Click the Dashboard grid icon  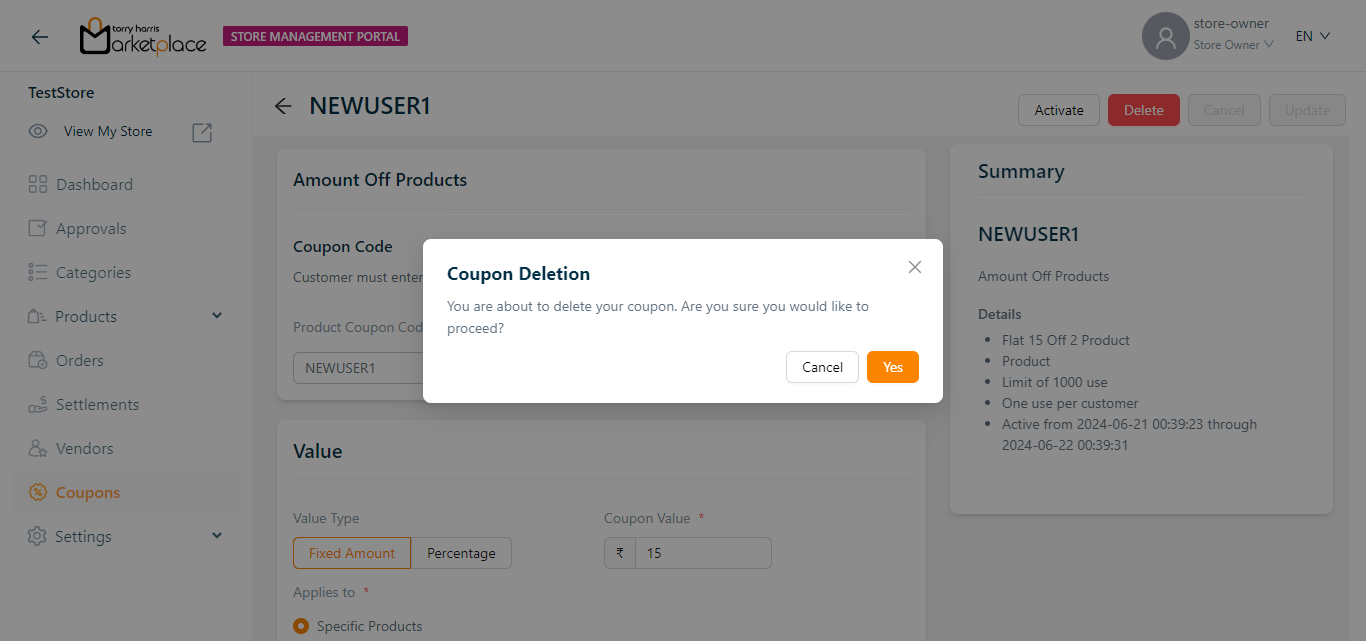(x=38, y=184)
